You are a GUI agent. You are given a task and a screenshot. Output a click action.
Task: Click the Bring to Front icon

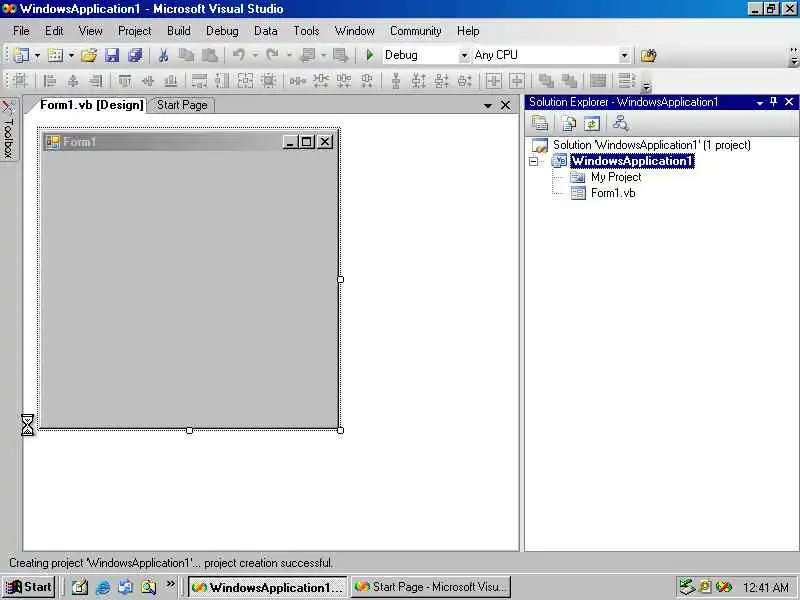click(x=546, y=81)
